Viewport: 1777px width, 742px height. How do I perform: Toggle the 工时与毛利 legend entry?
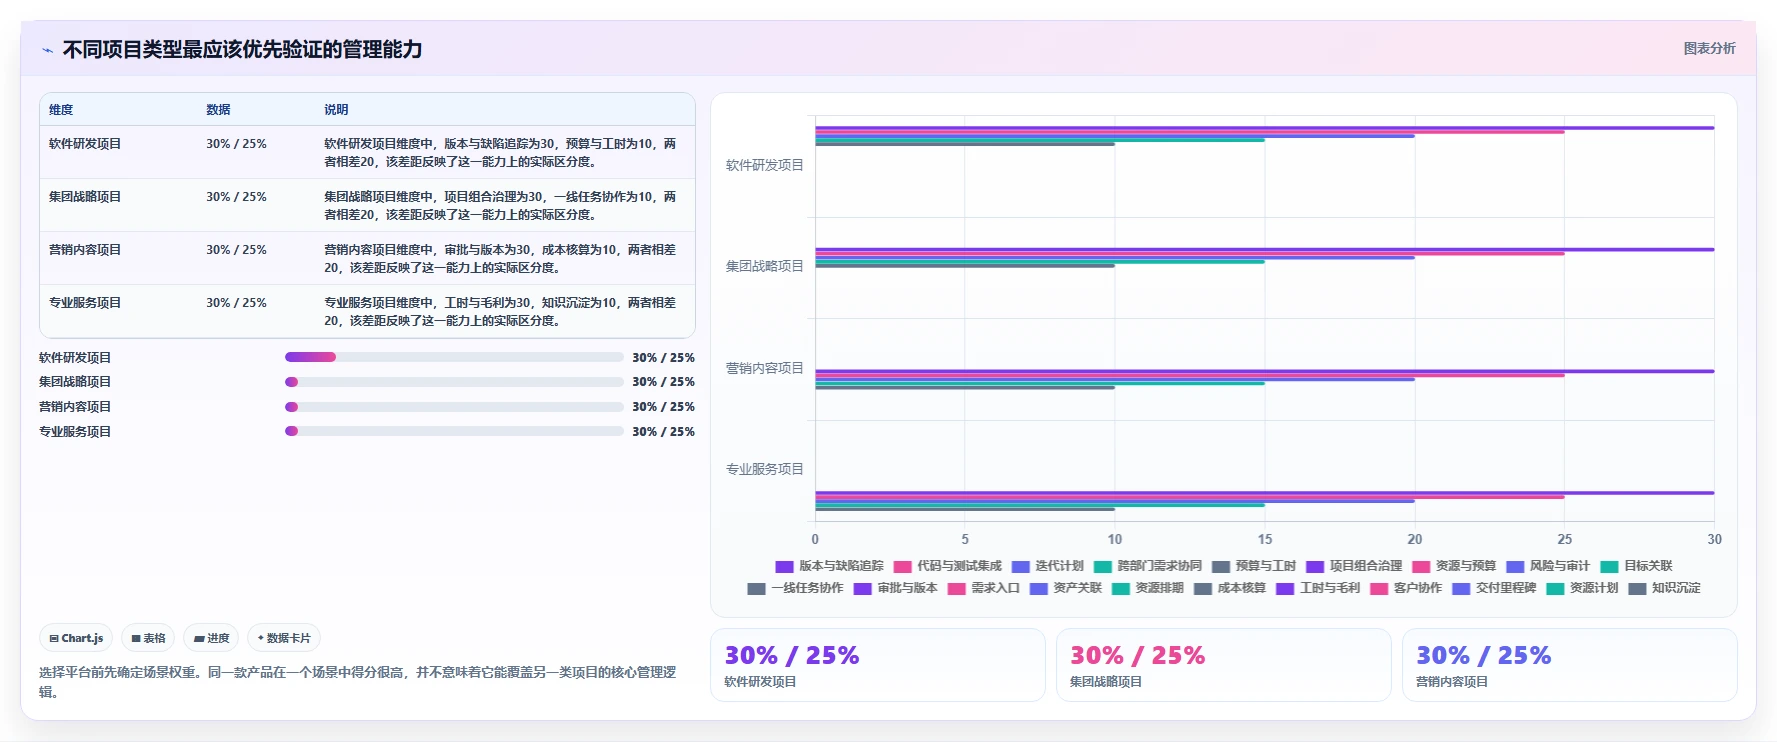1318,588
